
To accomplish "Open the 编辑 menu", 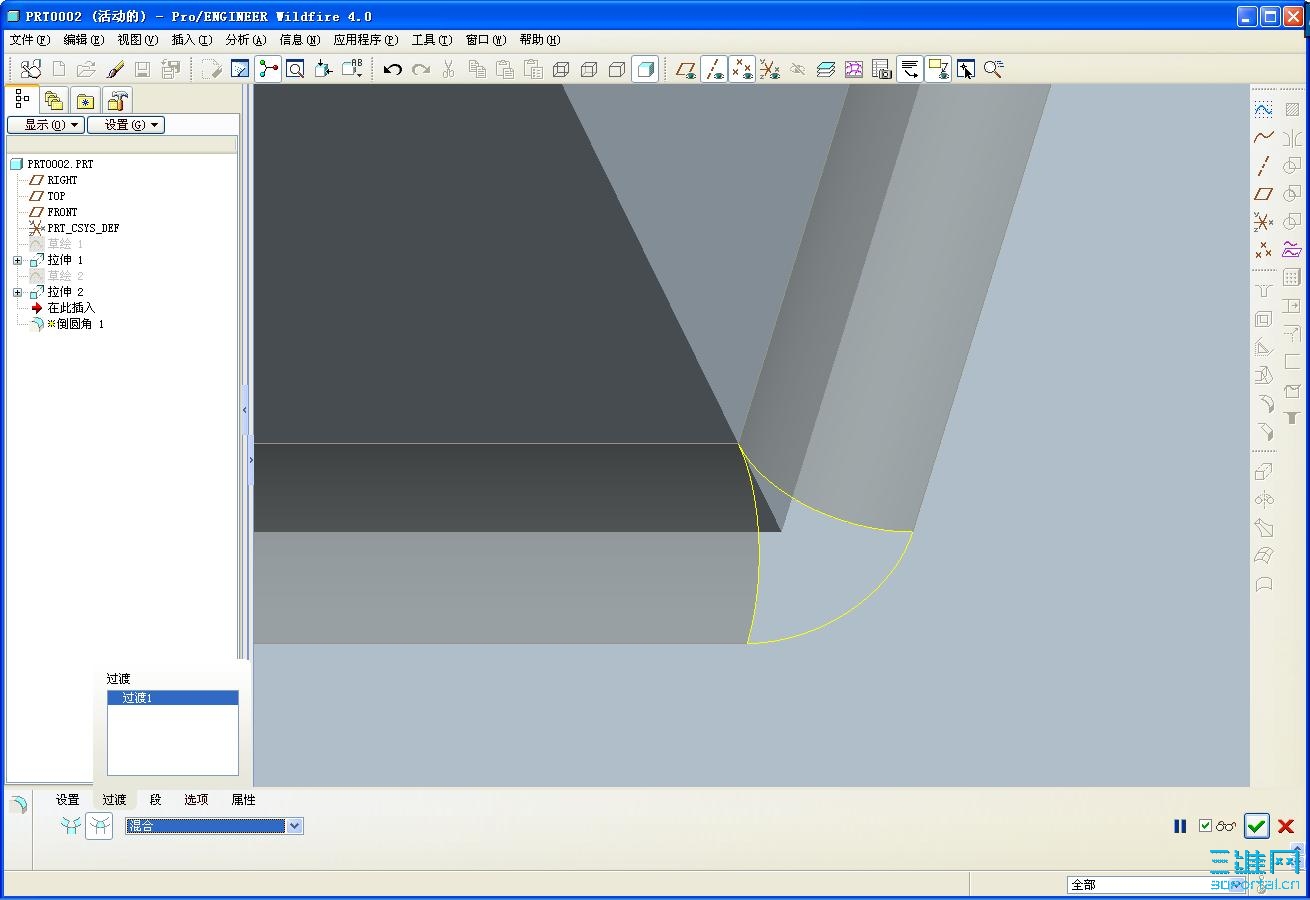I will (x=83, y=40).
